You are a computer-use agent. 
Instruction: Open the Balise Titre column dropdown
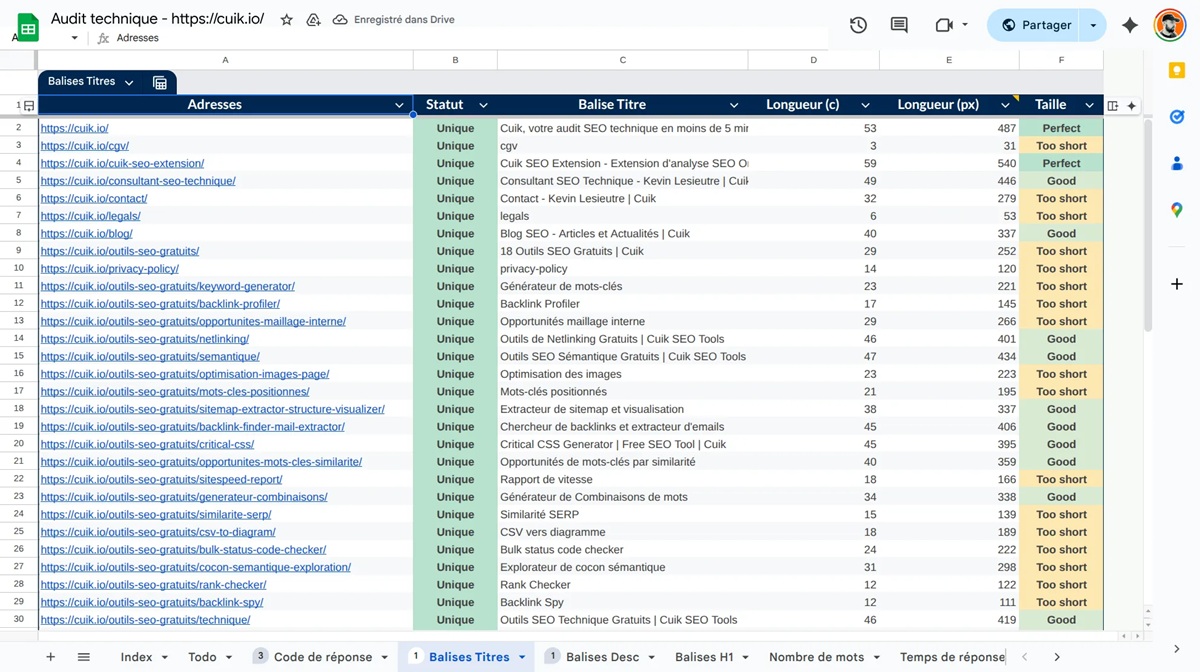coord(734,105)
